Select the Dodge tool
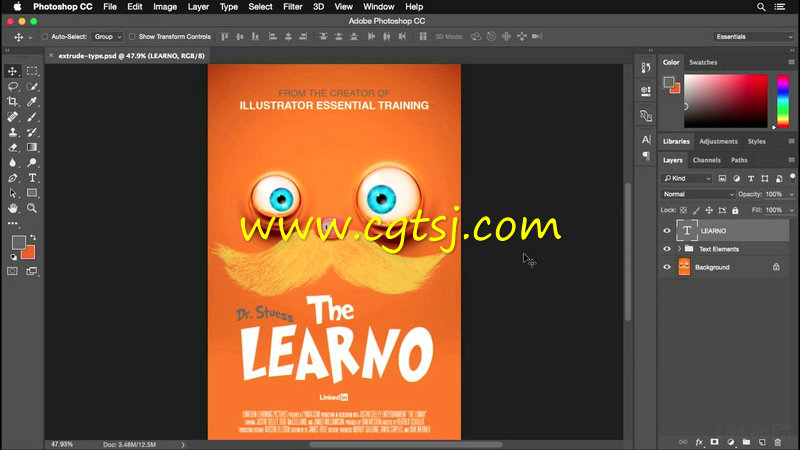The height and width of the screenshot is (450, 800). [x=32, y=163]
